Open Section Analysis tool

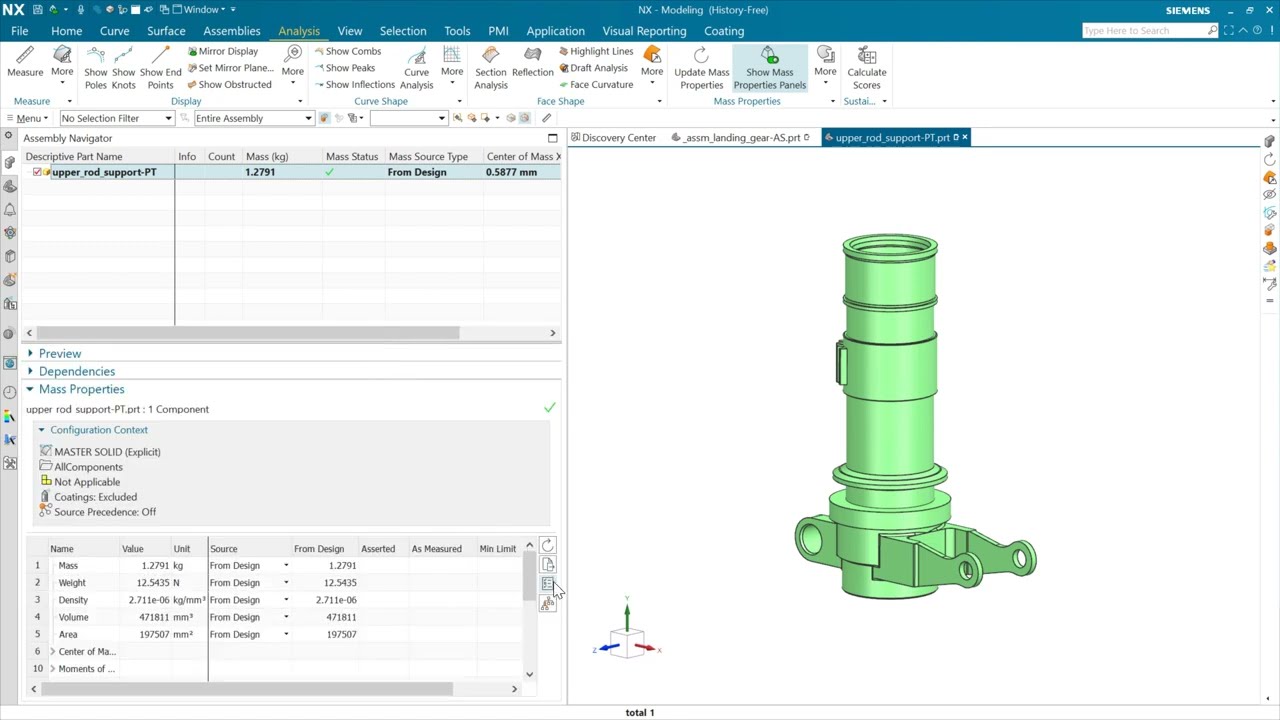click(490, 69)
